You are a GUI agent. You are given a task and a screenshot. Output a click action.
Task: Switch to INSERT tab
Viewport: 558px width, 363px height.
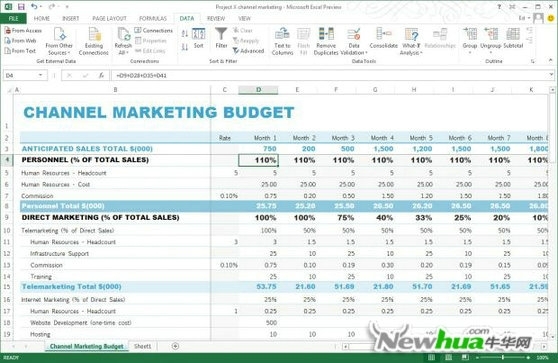[x=70, y=19]
